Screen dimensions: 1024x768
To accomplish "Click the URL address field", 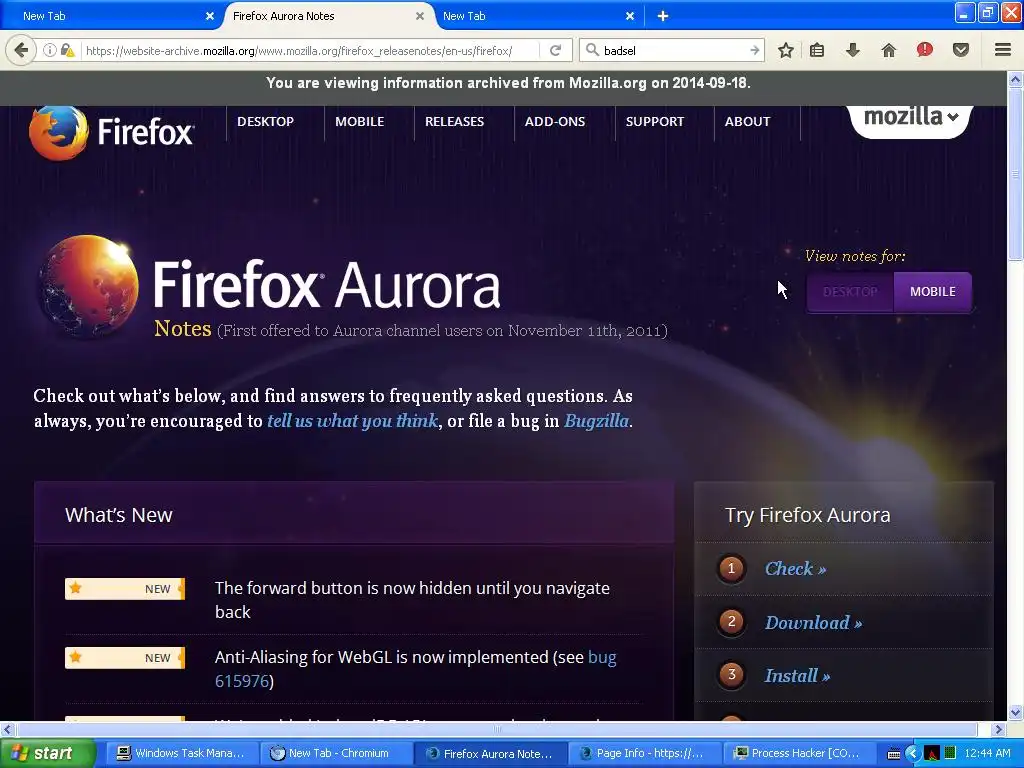I will tap(310, 50).
